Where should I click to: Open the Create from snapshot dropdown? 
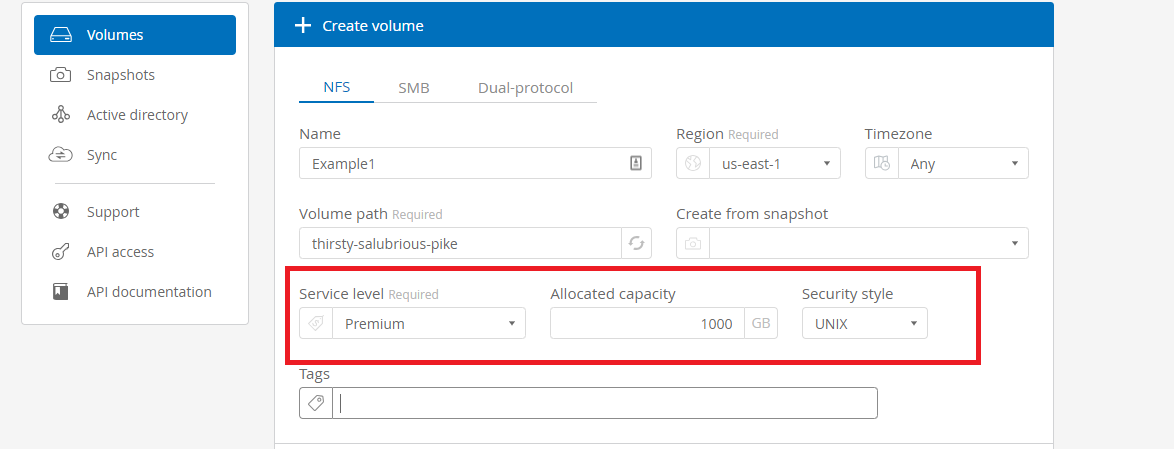[x=868, y=243]
